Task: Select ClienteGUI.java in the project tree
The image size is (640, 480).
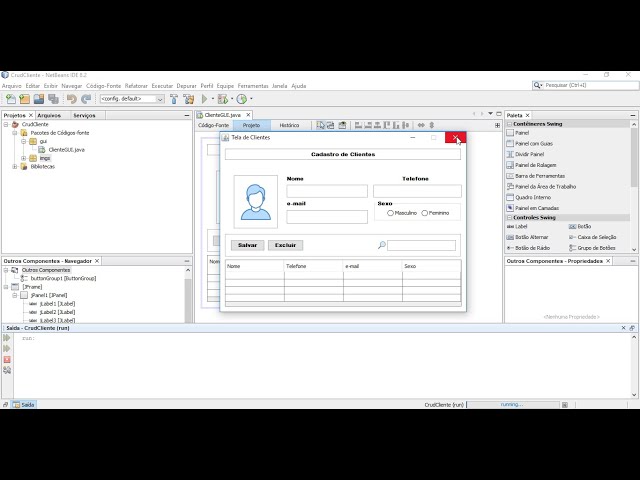Action: (67, 150)
